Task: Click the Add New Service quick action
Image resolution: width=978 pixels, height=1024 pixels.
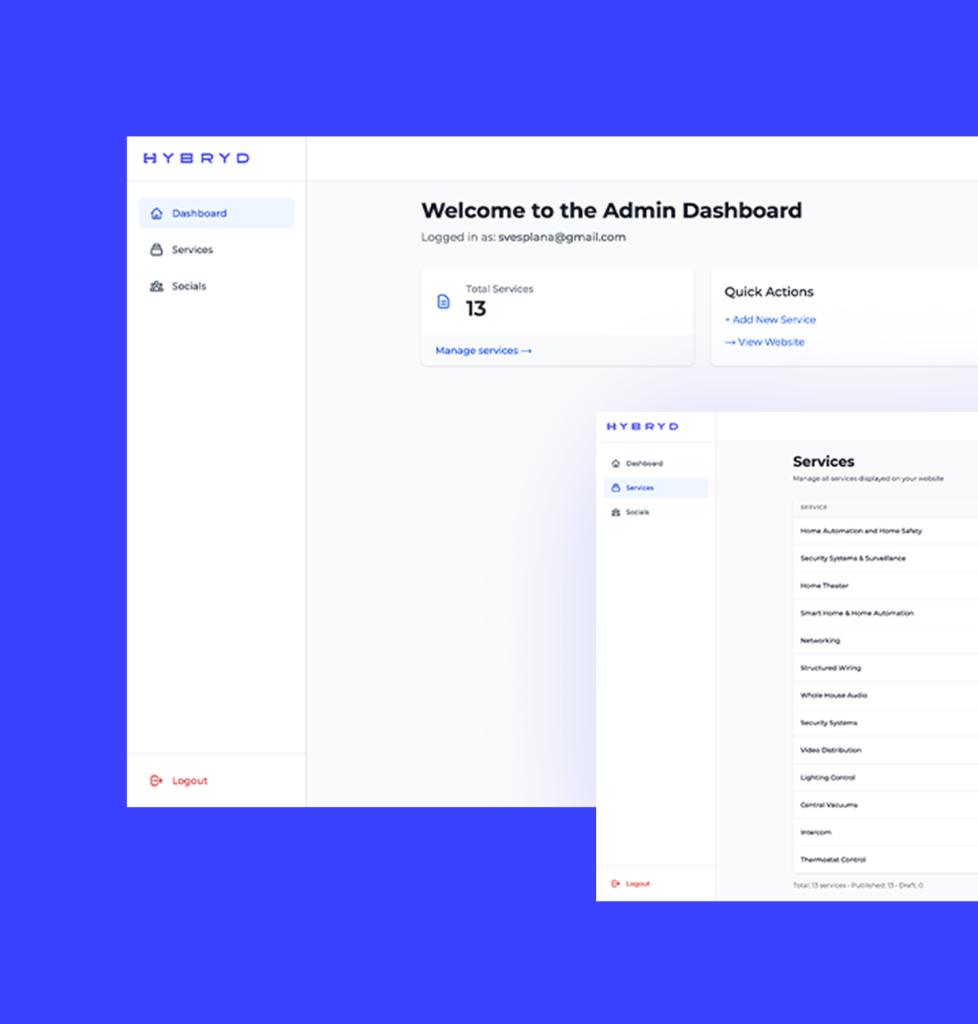Action: tap(770, 320)
